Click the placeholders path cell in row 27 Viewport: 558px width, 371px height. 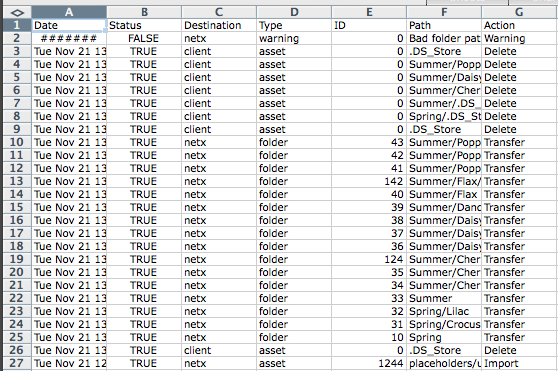(444, 363)
